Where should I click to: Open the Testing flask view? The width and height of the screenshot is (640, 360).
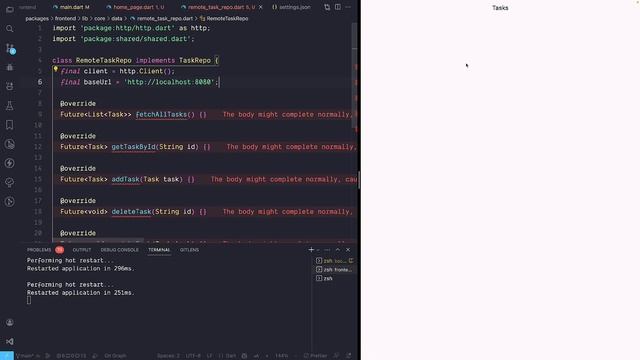(x=10, y=106)
